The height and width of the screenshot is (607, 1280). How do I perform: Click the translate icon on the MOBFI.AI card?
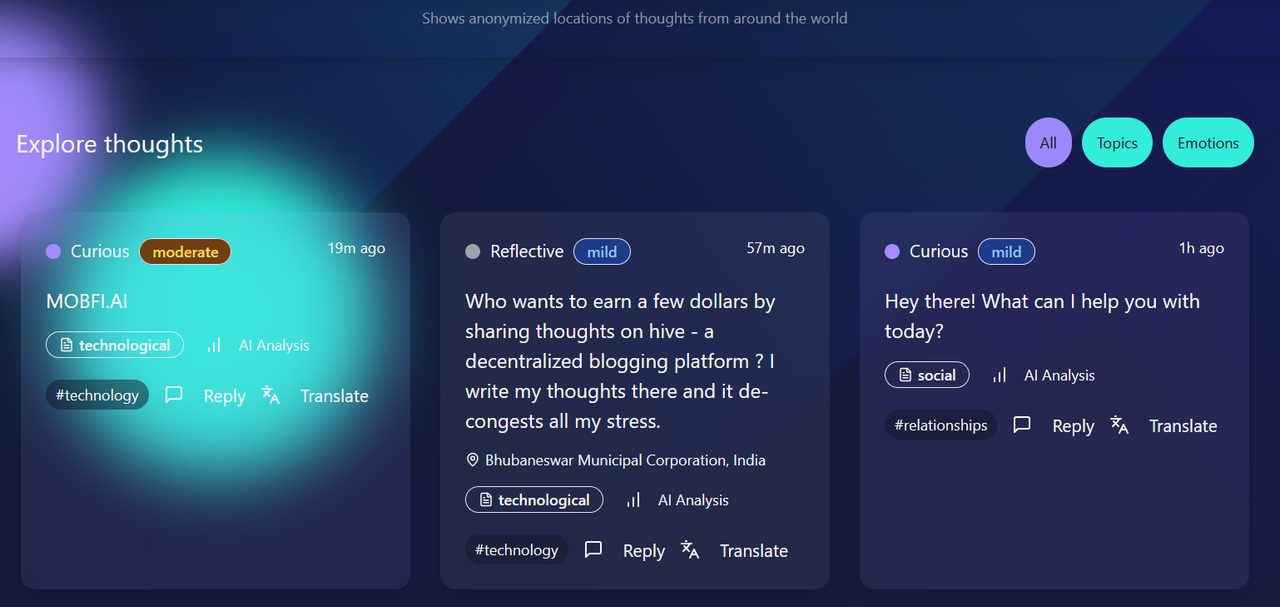[x=271, y=395]
